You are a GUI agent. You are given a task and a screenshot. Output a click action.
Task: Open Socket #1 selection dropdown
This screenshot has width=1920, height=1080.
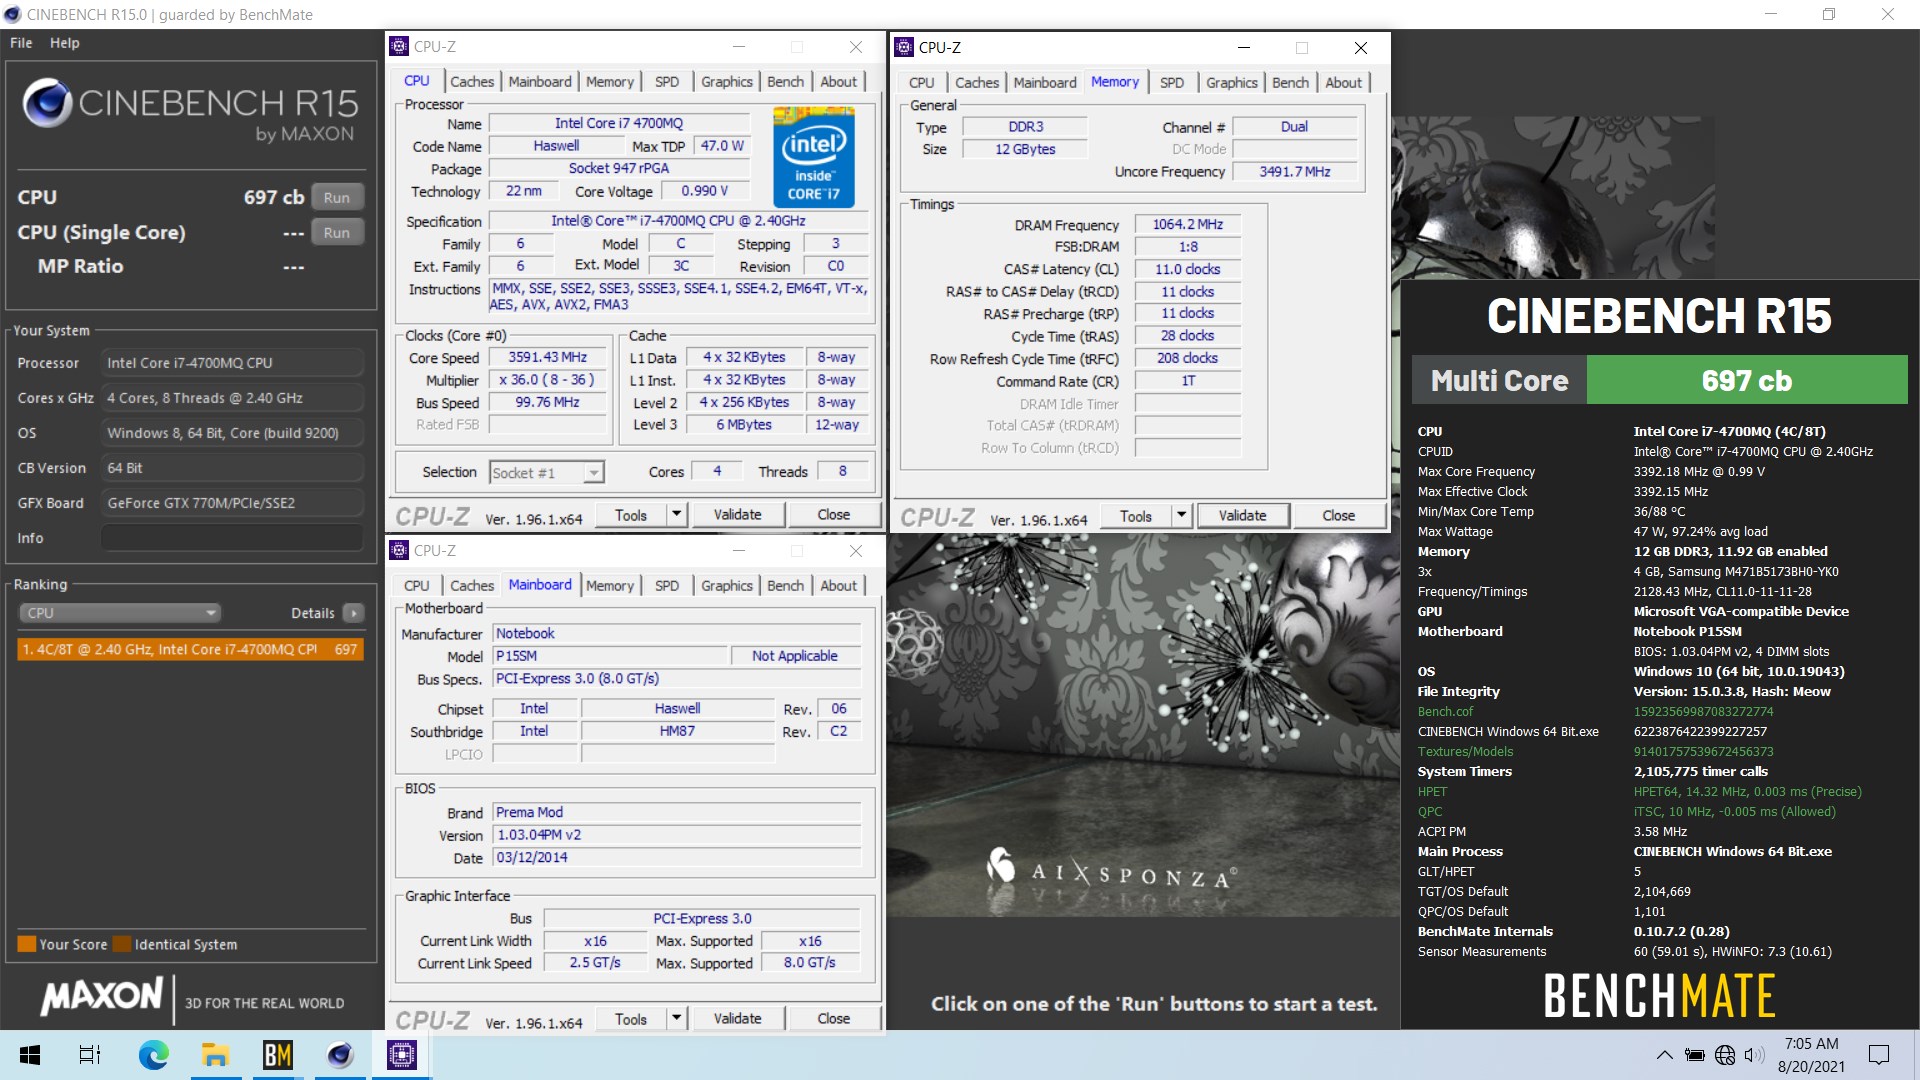(547, 472)
